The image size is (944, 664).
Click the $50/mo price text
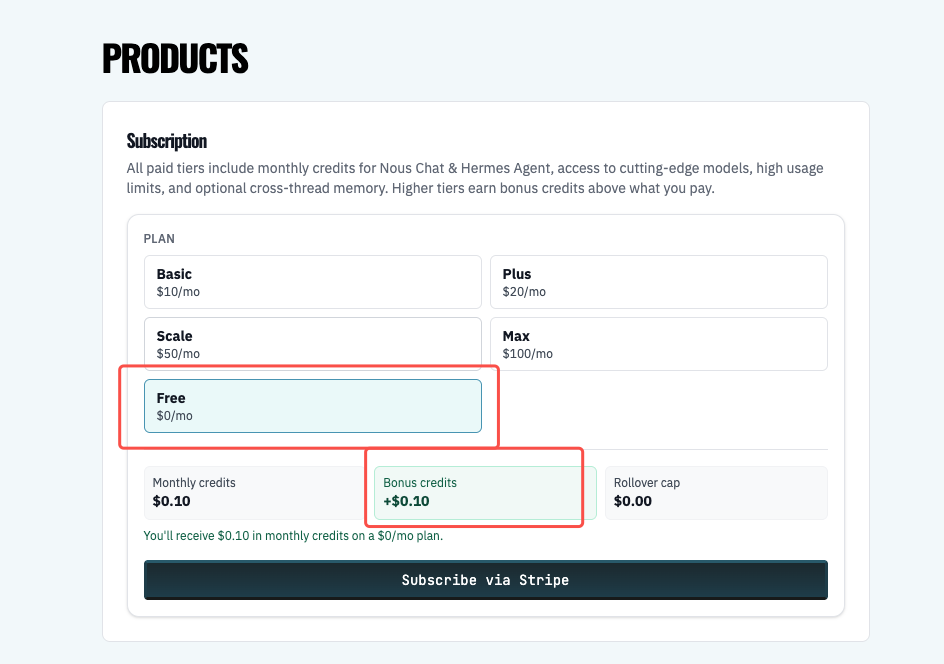(x=179, y=354)
